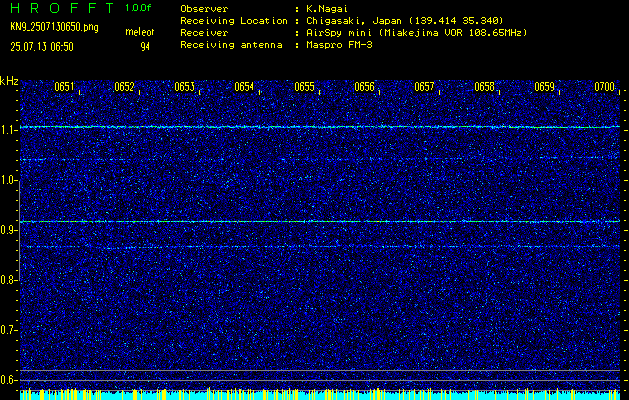The width and height of the screenshot is (629, 400).
Task: Click the 0658 time marker
Action: 484,87
